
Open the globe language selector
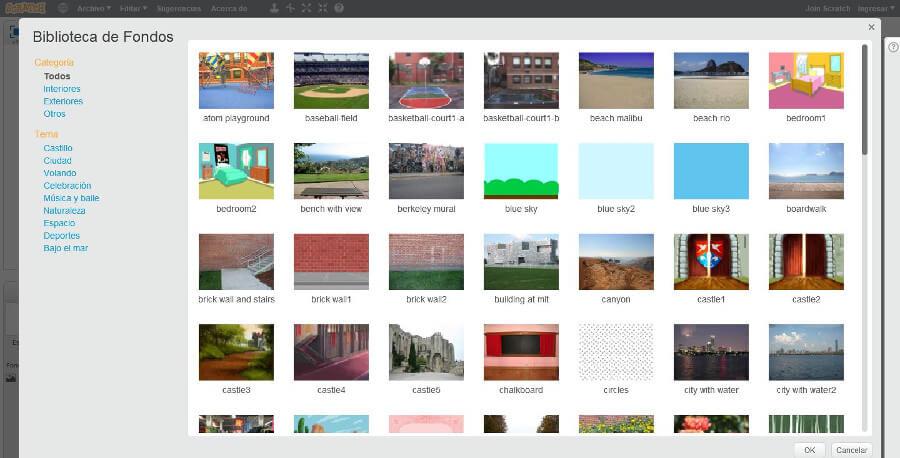[x=63, y=8]
